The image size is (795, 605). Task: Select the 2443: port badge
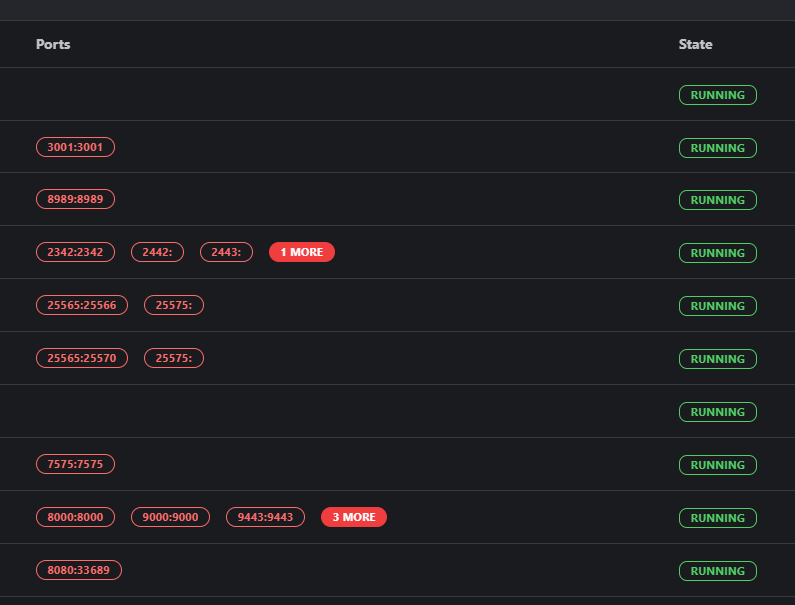point(226,252)
